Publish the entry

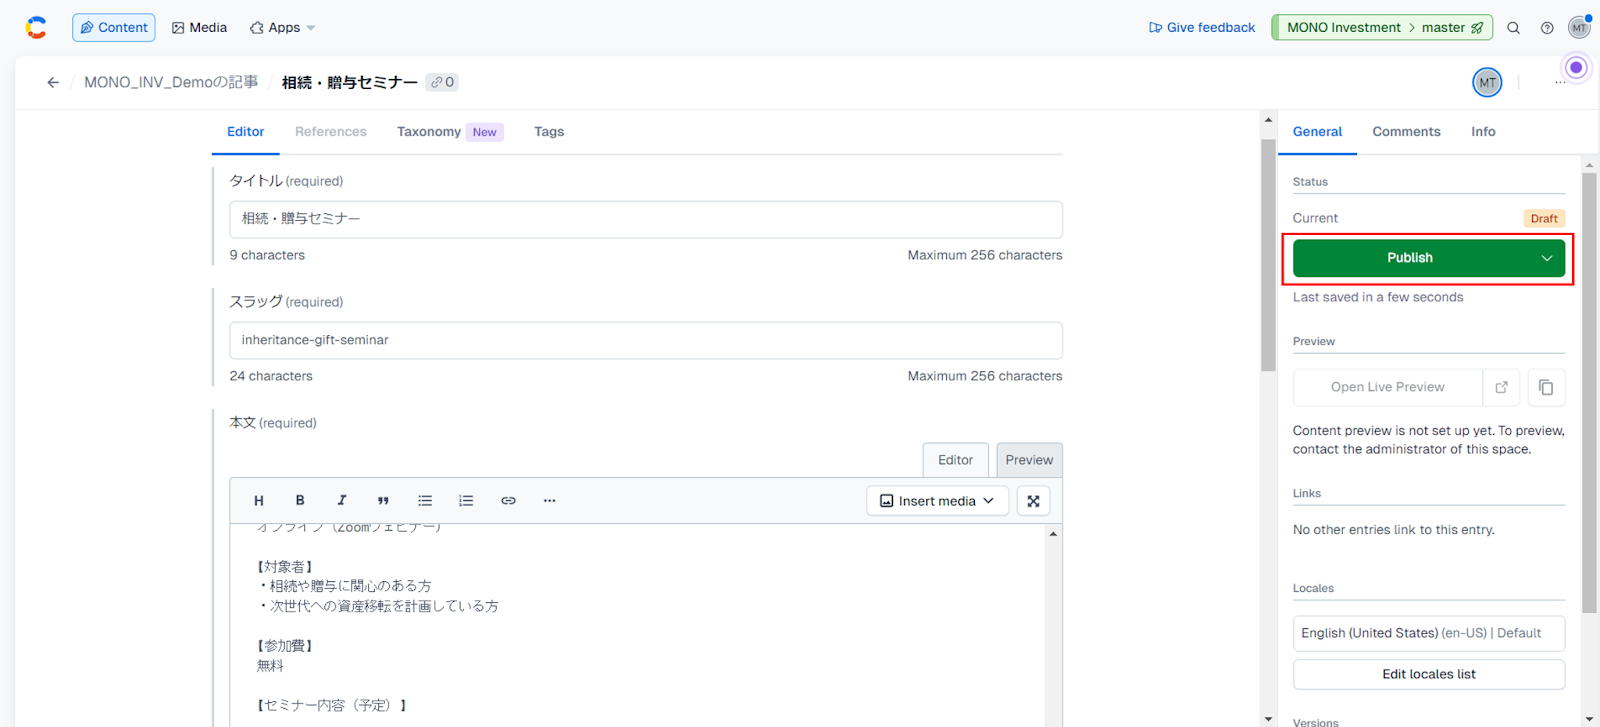(1410, 258)
